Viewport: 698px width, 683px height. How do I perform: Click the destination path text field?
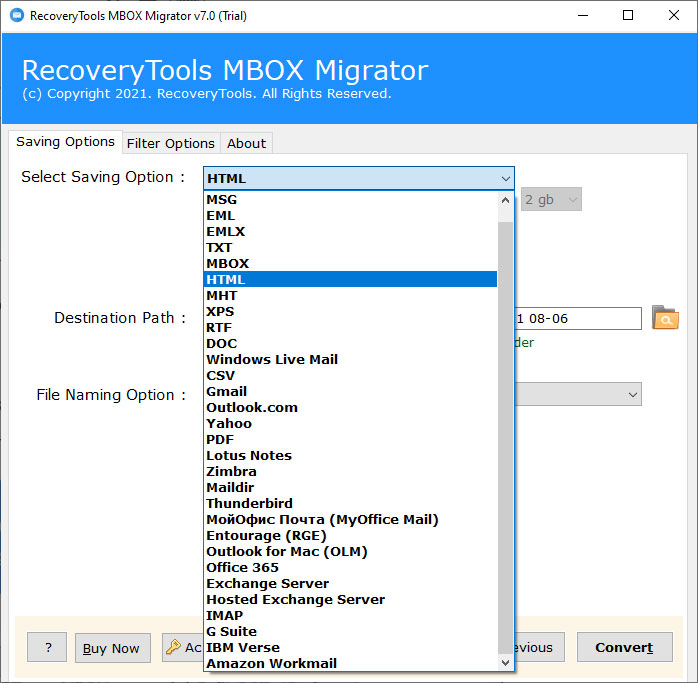point(578,318)
